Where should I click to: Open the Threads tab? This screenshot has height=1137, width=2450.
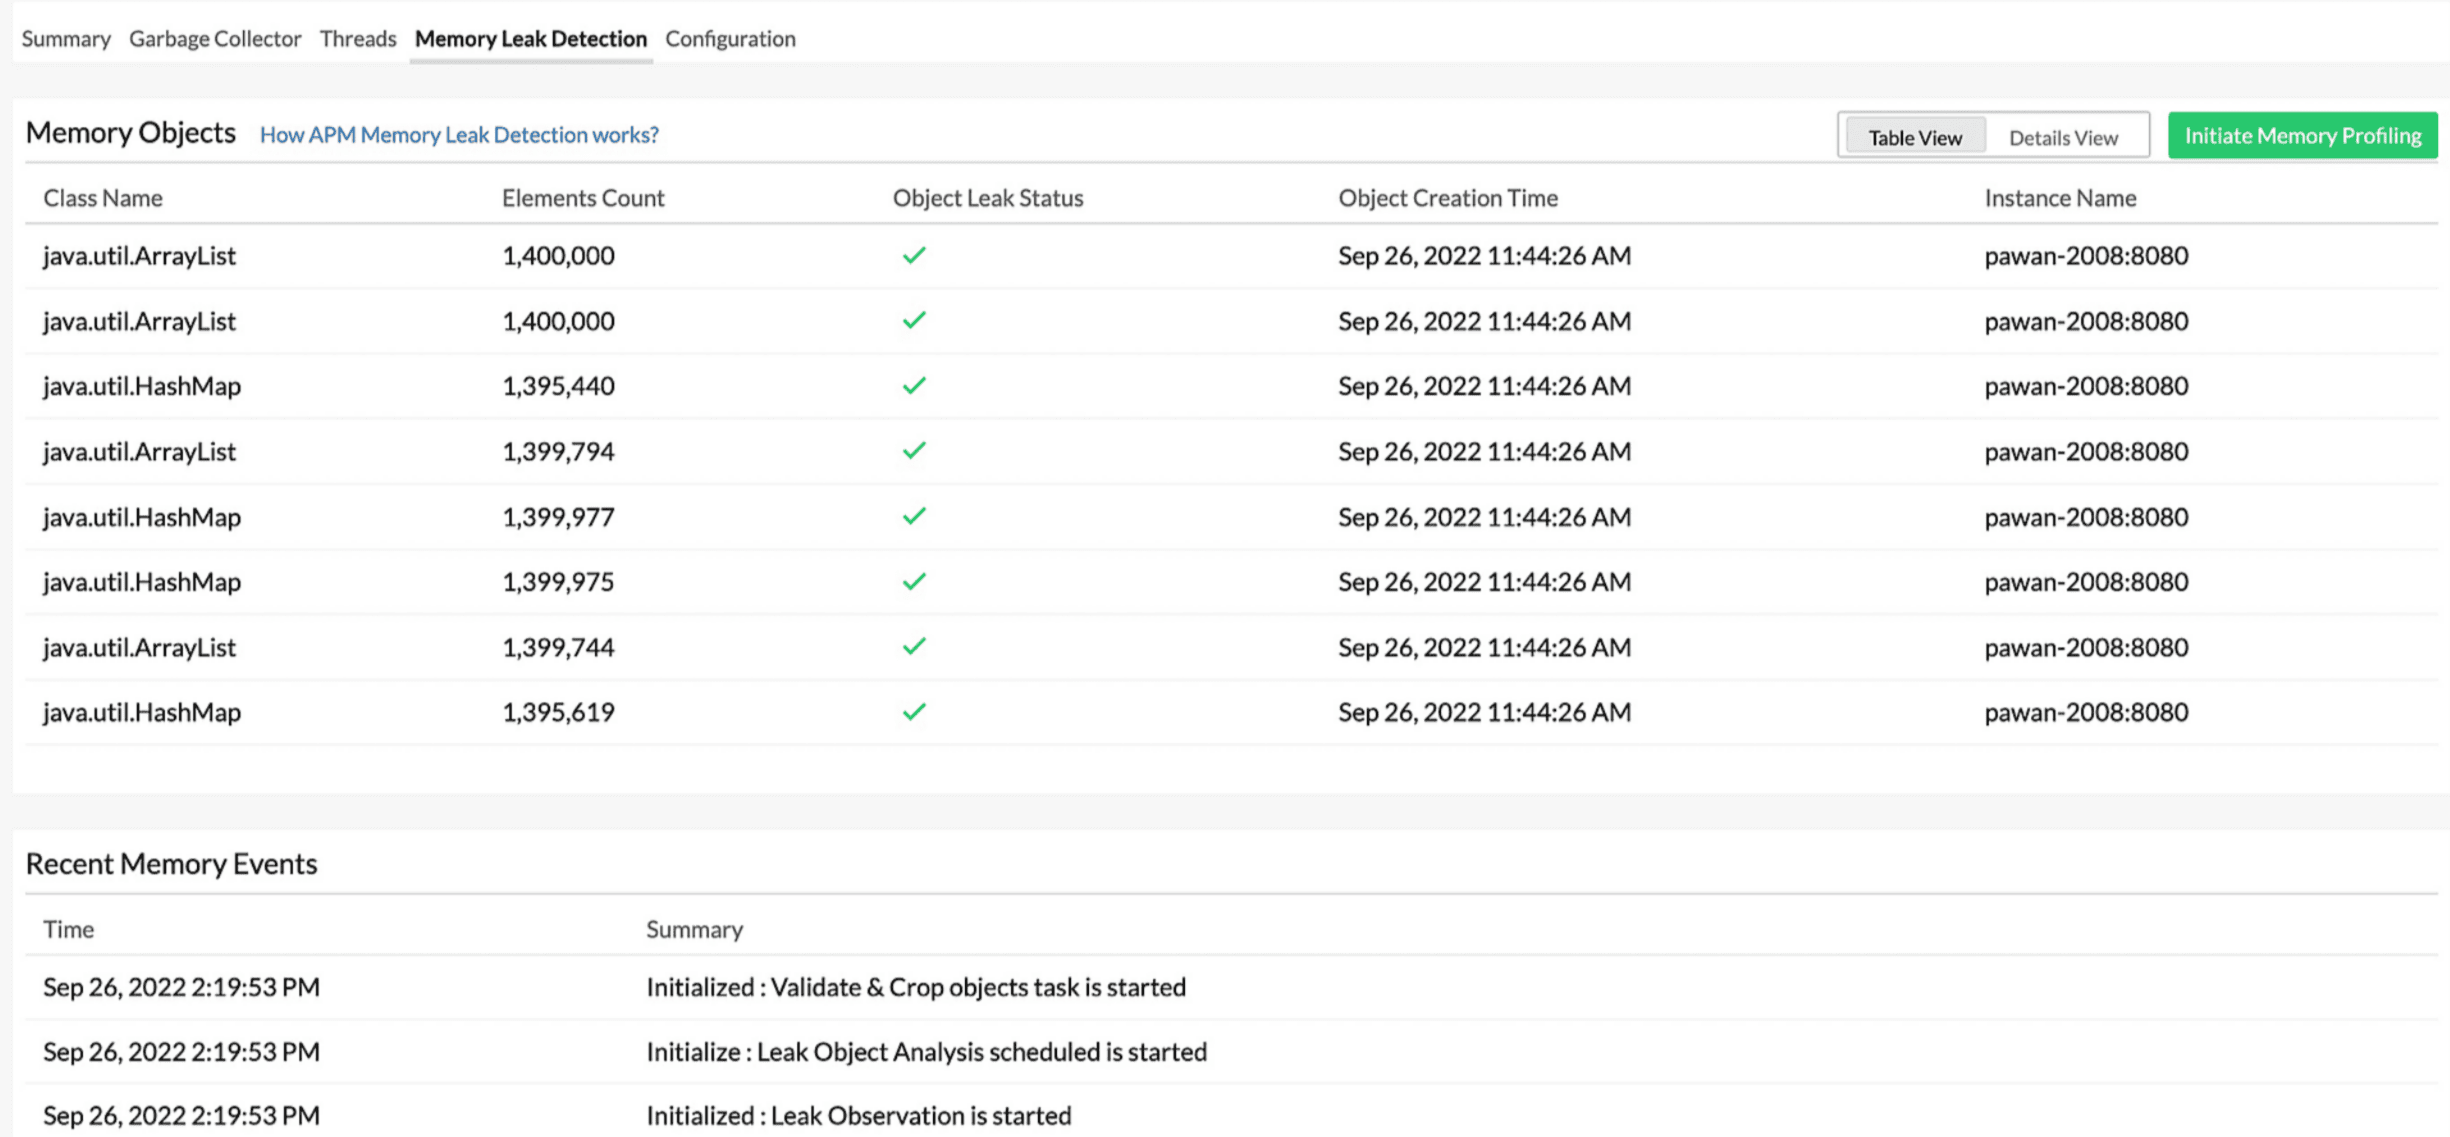[358, 39]
